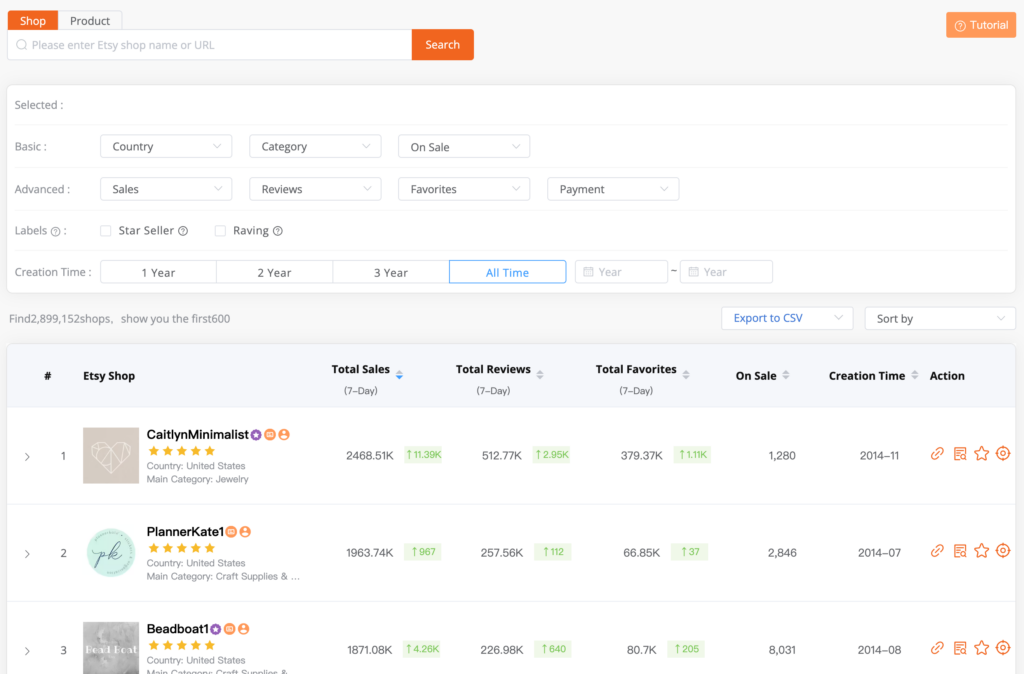Open the Tutorial button
Screen dimensions: 1024x674
980,25
